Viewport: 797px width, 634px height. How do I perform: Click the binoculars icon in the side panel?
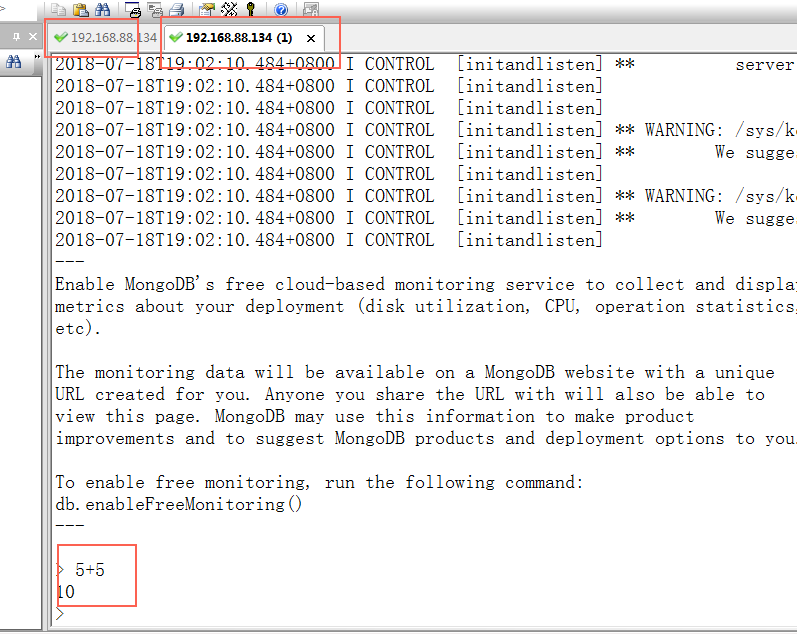coord(14,62)
